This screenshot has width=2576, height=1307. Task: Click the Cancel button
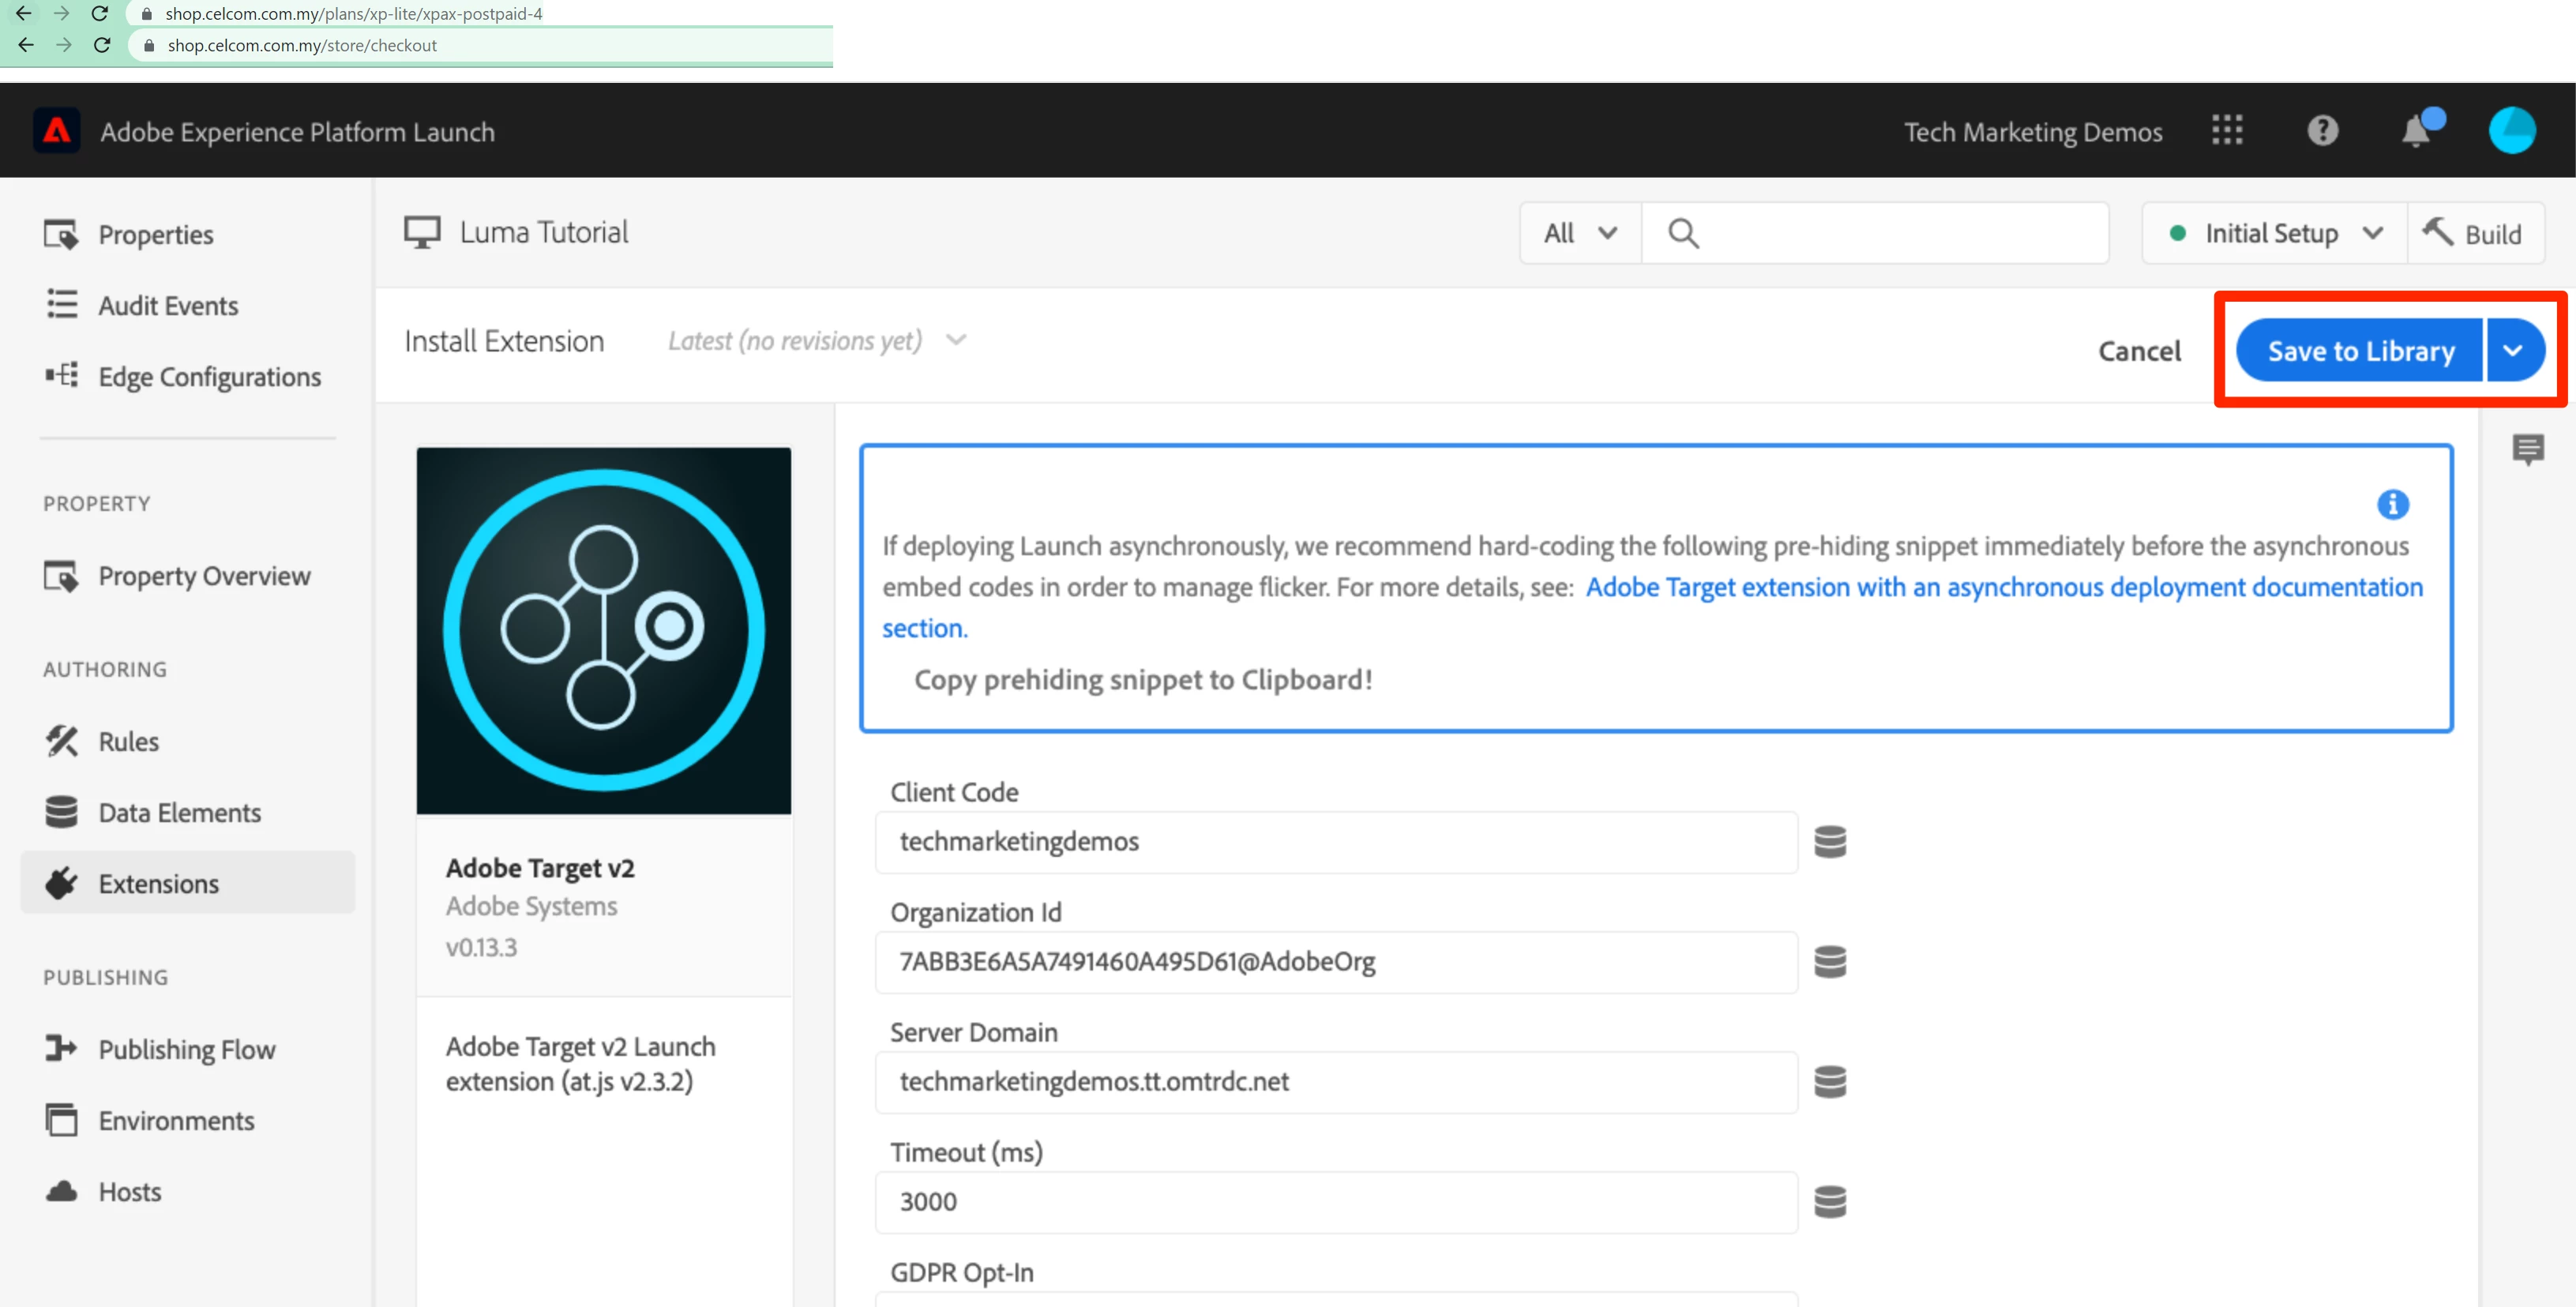click(x=2139, y=351)
